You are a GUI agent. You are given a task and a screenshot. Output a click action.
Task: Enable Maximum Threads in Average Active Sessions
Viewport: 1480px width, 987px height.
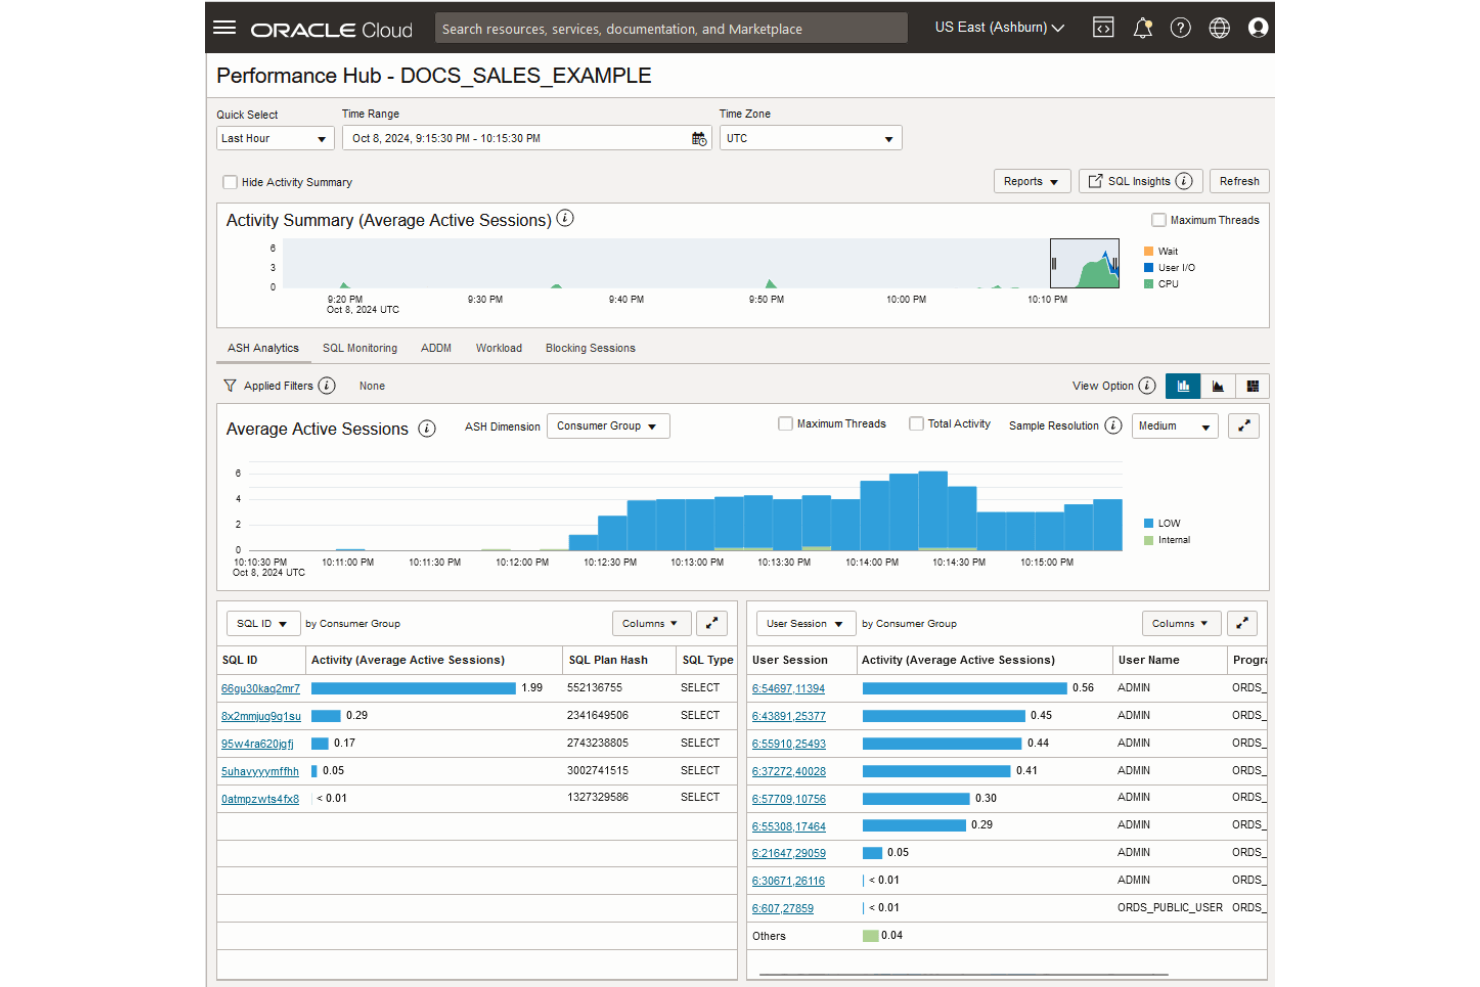click(x=785, y=423)
